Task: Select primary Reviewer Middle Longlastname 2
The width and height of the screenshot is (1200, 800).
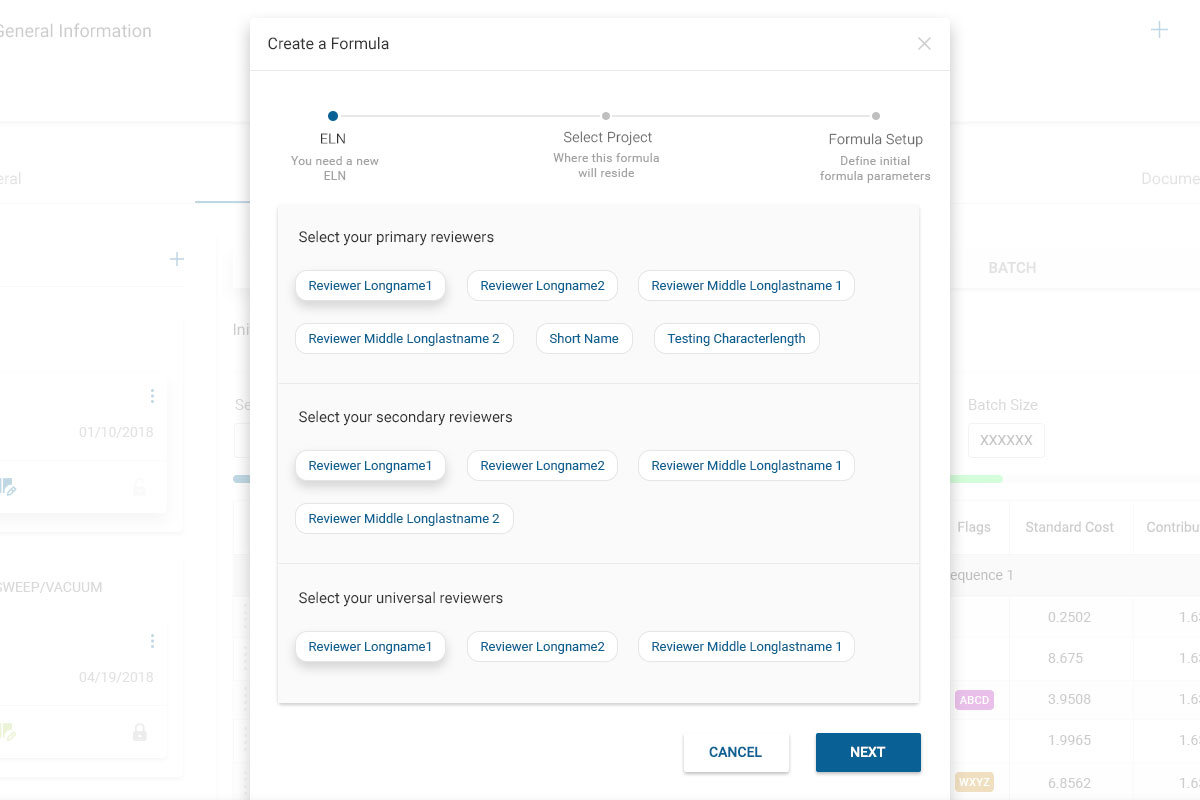Action: (404, 339)
